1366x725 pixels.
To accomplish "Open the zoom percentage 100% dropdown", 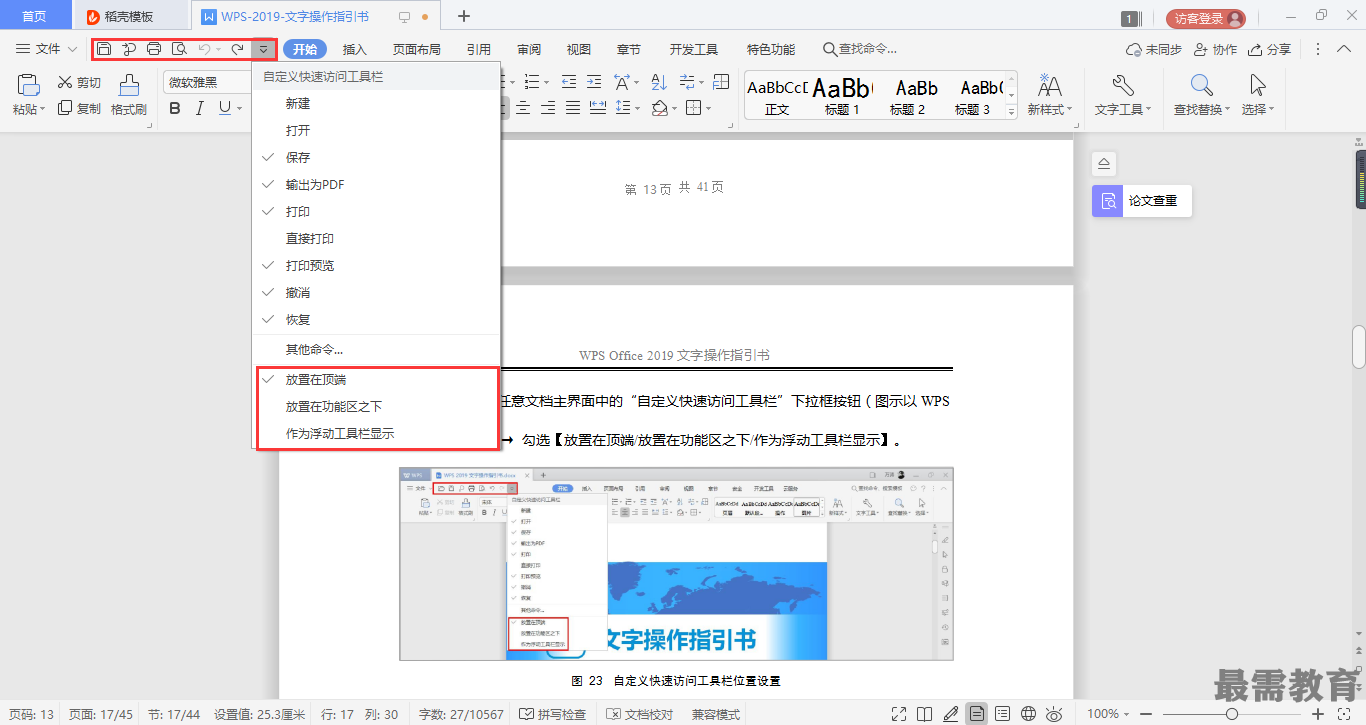I will 1109,714.
